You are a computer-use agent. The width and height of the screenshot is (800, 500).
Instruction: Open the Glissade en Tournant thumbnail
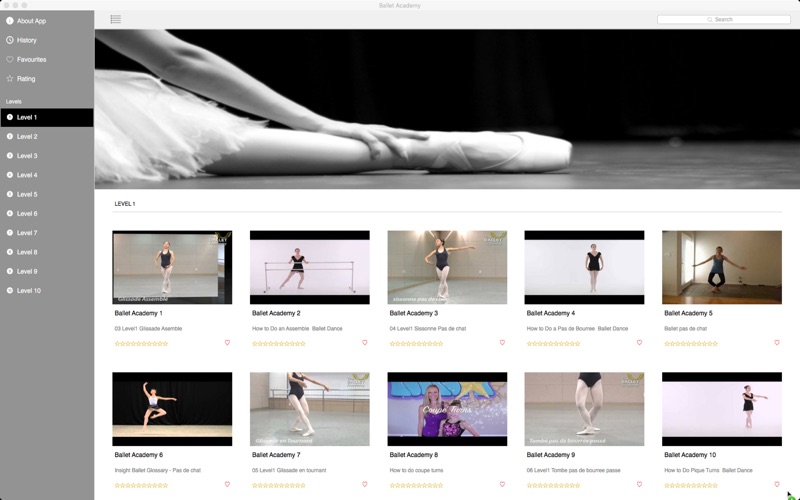(x=310, y=409)
